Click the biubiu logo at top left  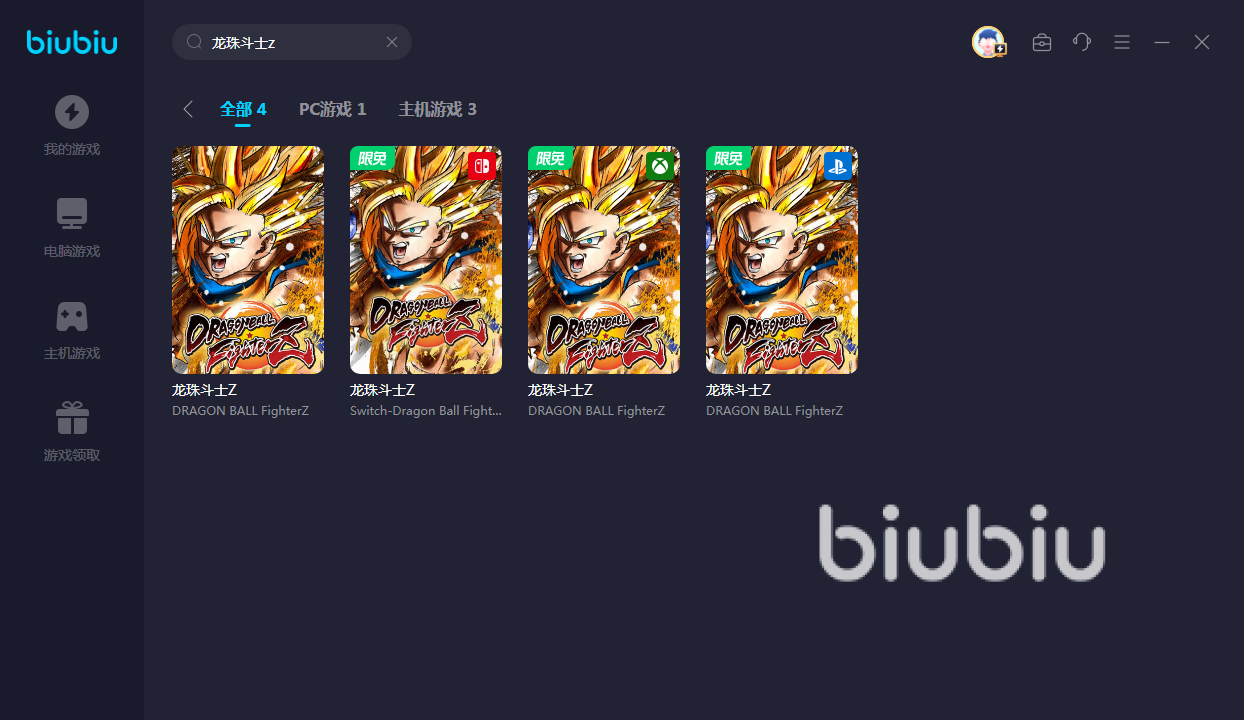click(x=72, y=42)
